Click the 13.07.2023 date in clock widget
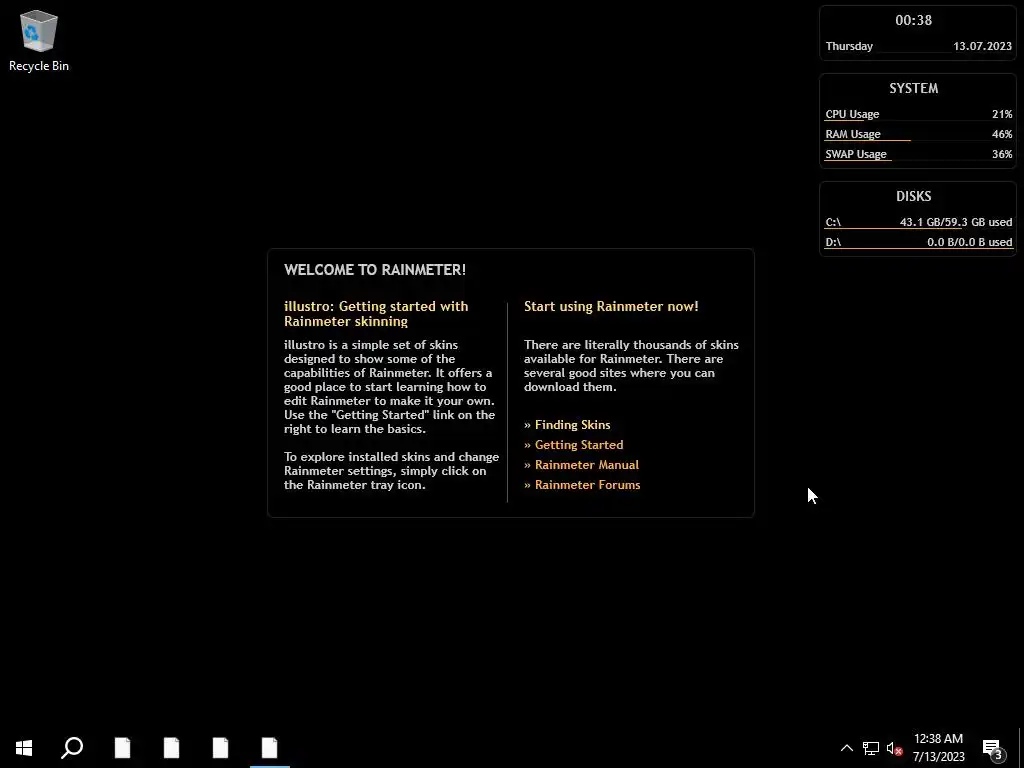Viewport: 1024px width, 768px height. click(x=982, y=46)
